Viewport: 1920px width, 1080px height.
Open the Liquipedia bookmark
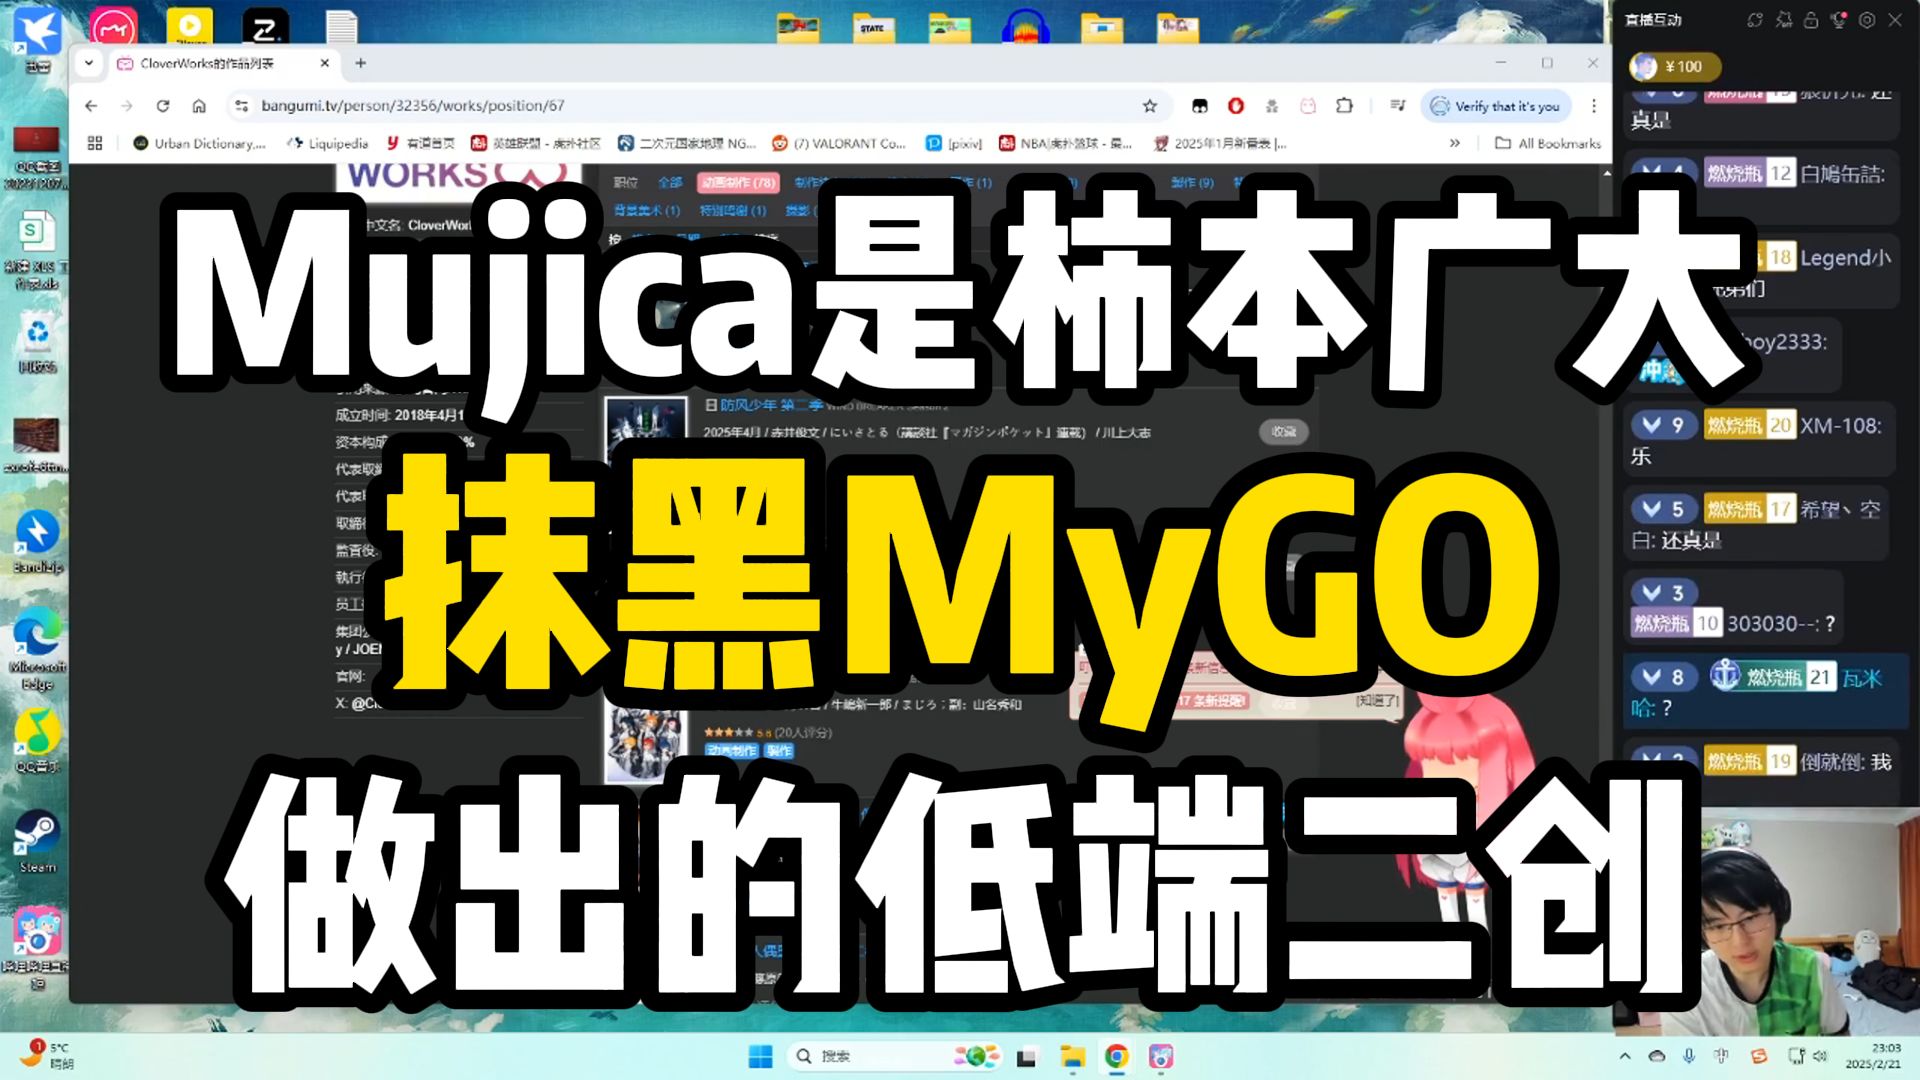pyautogui.click(x=328, y=143)
